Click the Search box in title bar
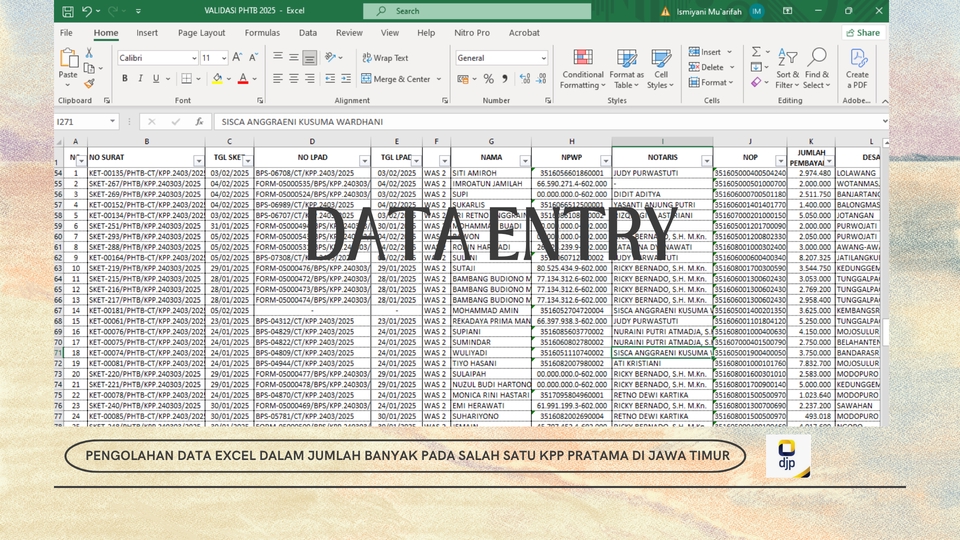Screen dimensions: 960x540 click(x=477, y=11)
